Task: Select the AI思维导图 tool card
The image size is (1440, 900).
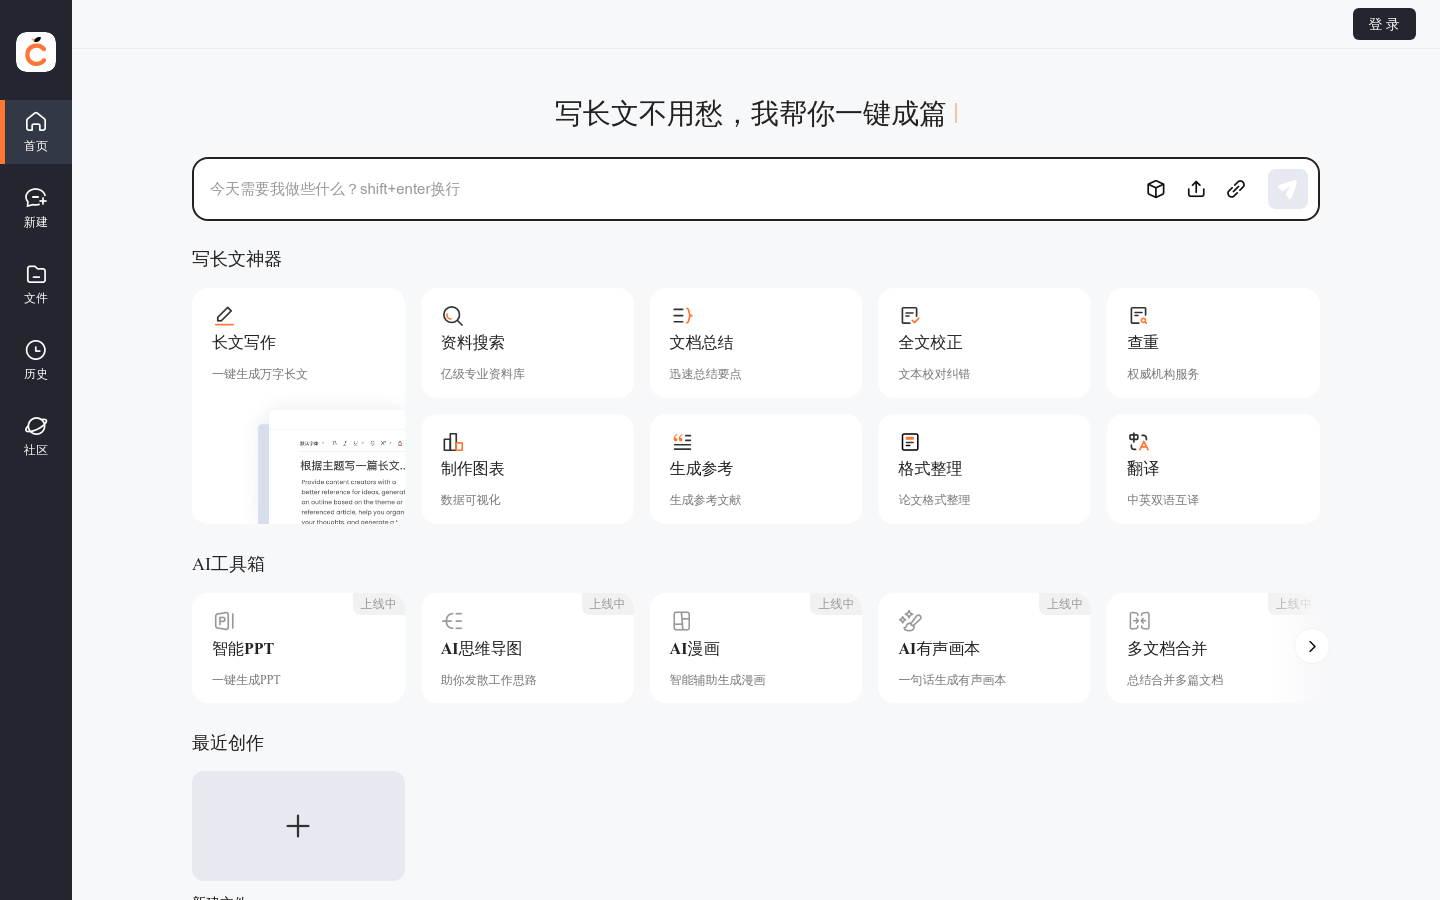Action: 527,648
